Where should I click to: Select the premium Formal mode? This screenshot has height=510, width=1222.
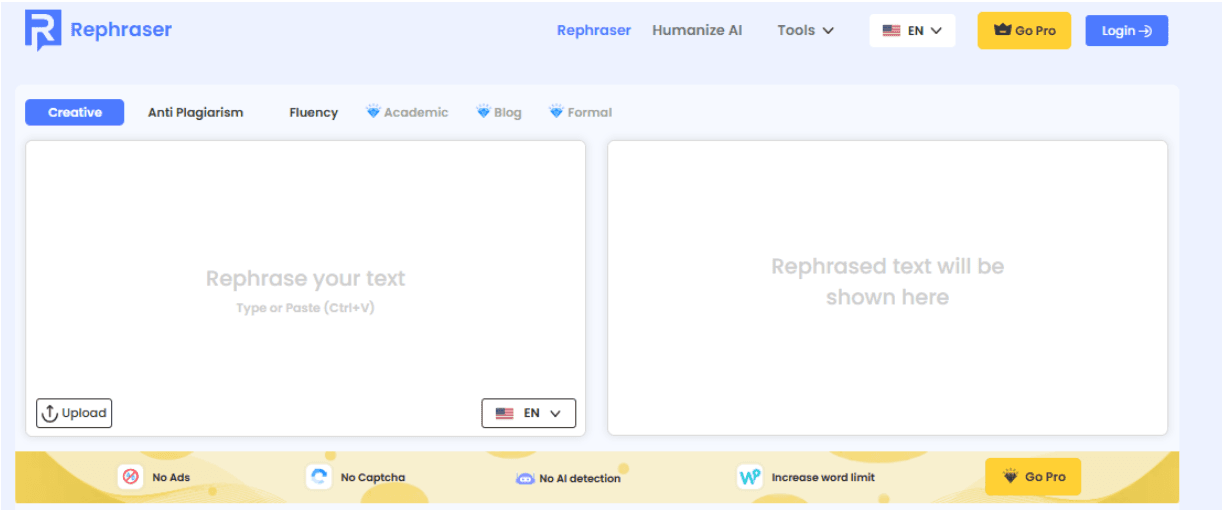581,112
